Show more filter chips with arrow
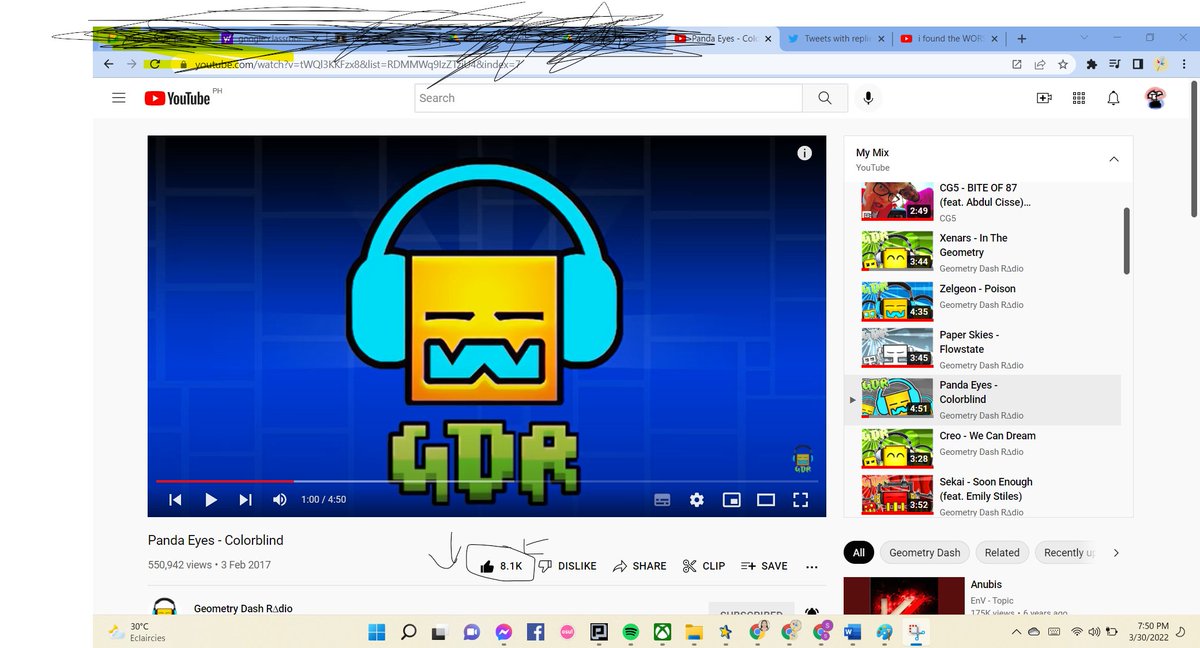This screenshot has height=648, width=1200. click(x=1116, y=552)
